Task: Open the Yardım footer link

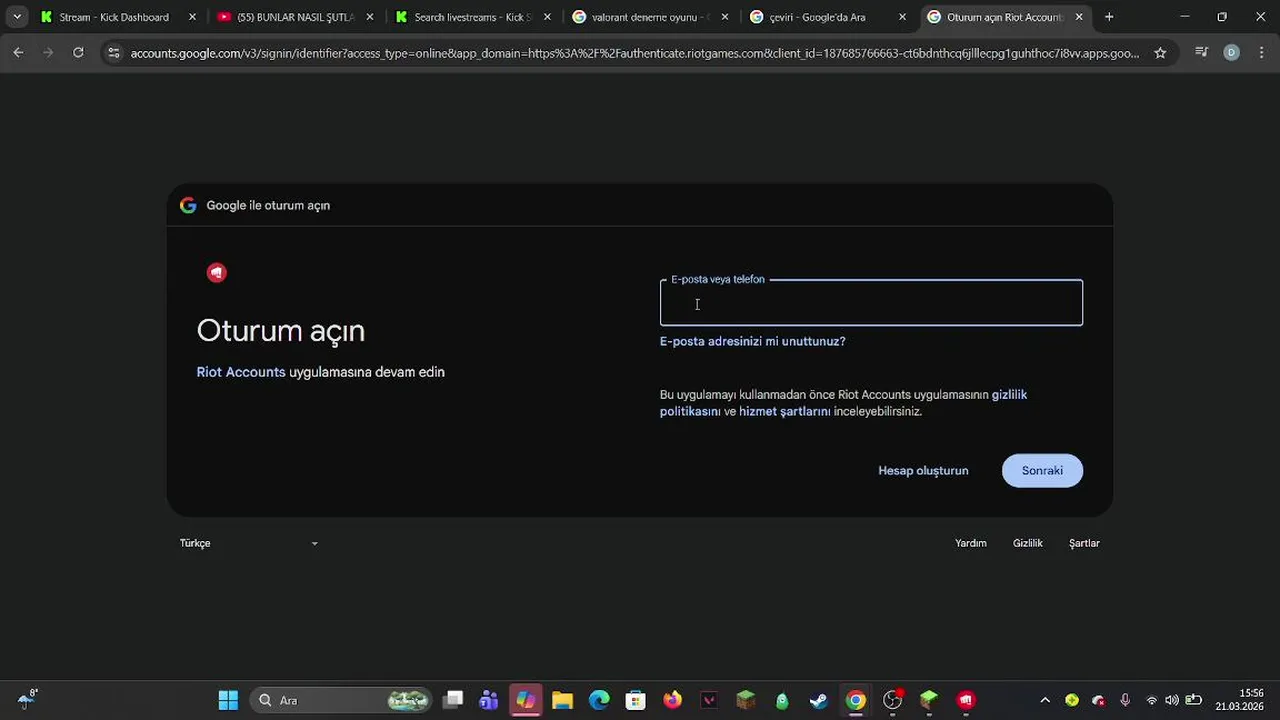Action: click(970, 543)
